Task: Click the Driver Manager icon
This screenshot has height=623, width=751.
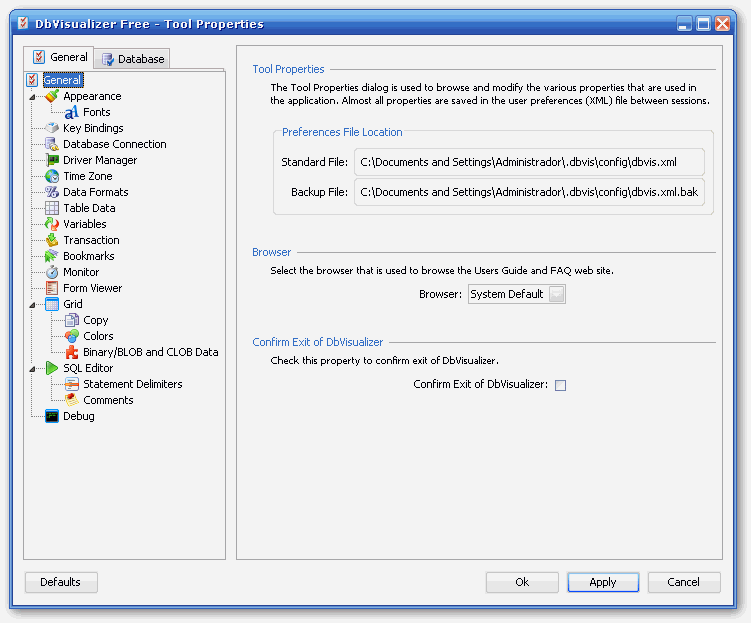Action: [52, 160]
